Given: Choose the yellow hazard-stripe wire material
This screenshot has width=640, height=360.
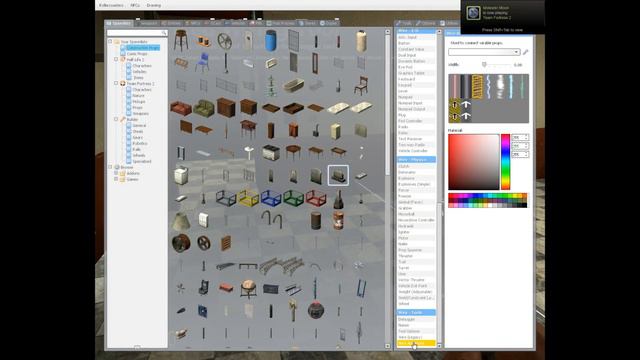Looking at the screenshot, I should [477, 87].
